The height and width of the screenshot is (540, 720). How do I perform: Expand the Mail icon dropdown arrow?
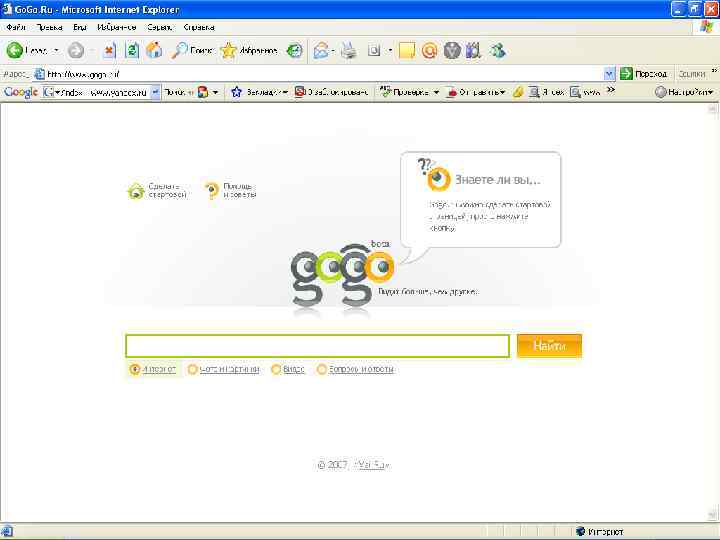point(333,51)
